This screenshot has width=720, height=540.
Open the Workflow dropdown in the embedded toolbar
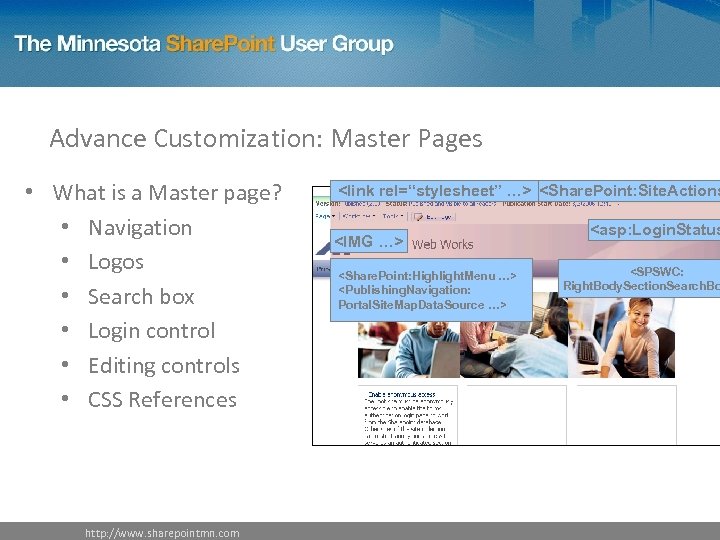[359, 216]
